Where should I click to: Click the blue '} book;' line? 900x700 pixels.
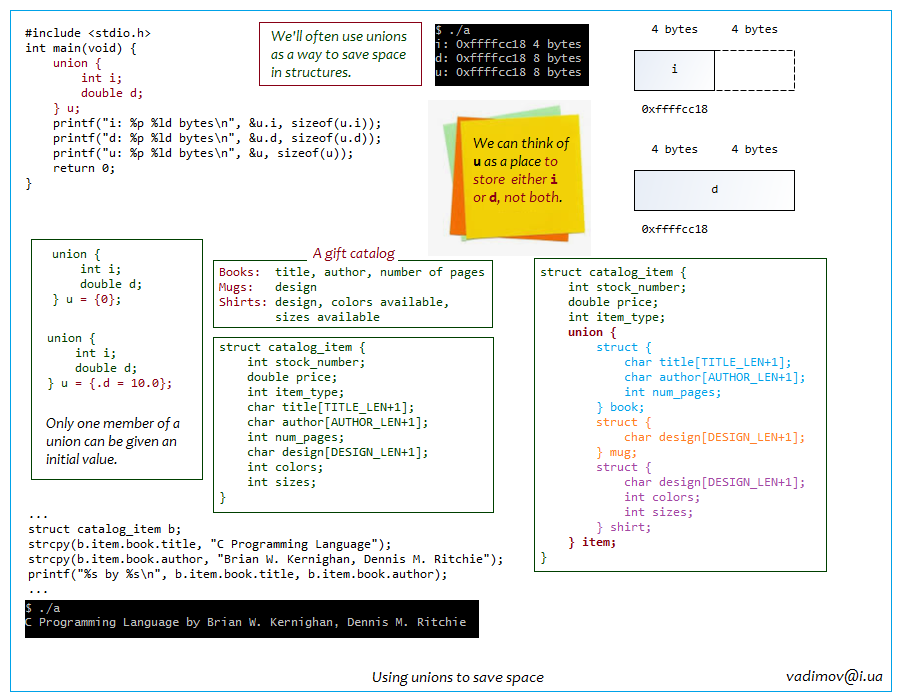(620, 407)
